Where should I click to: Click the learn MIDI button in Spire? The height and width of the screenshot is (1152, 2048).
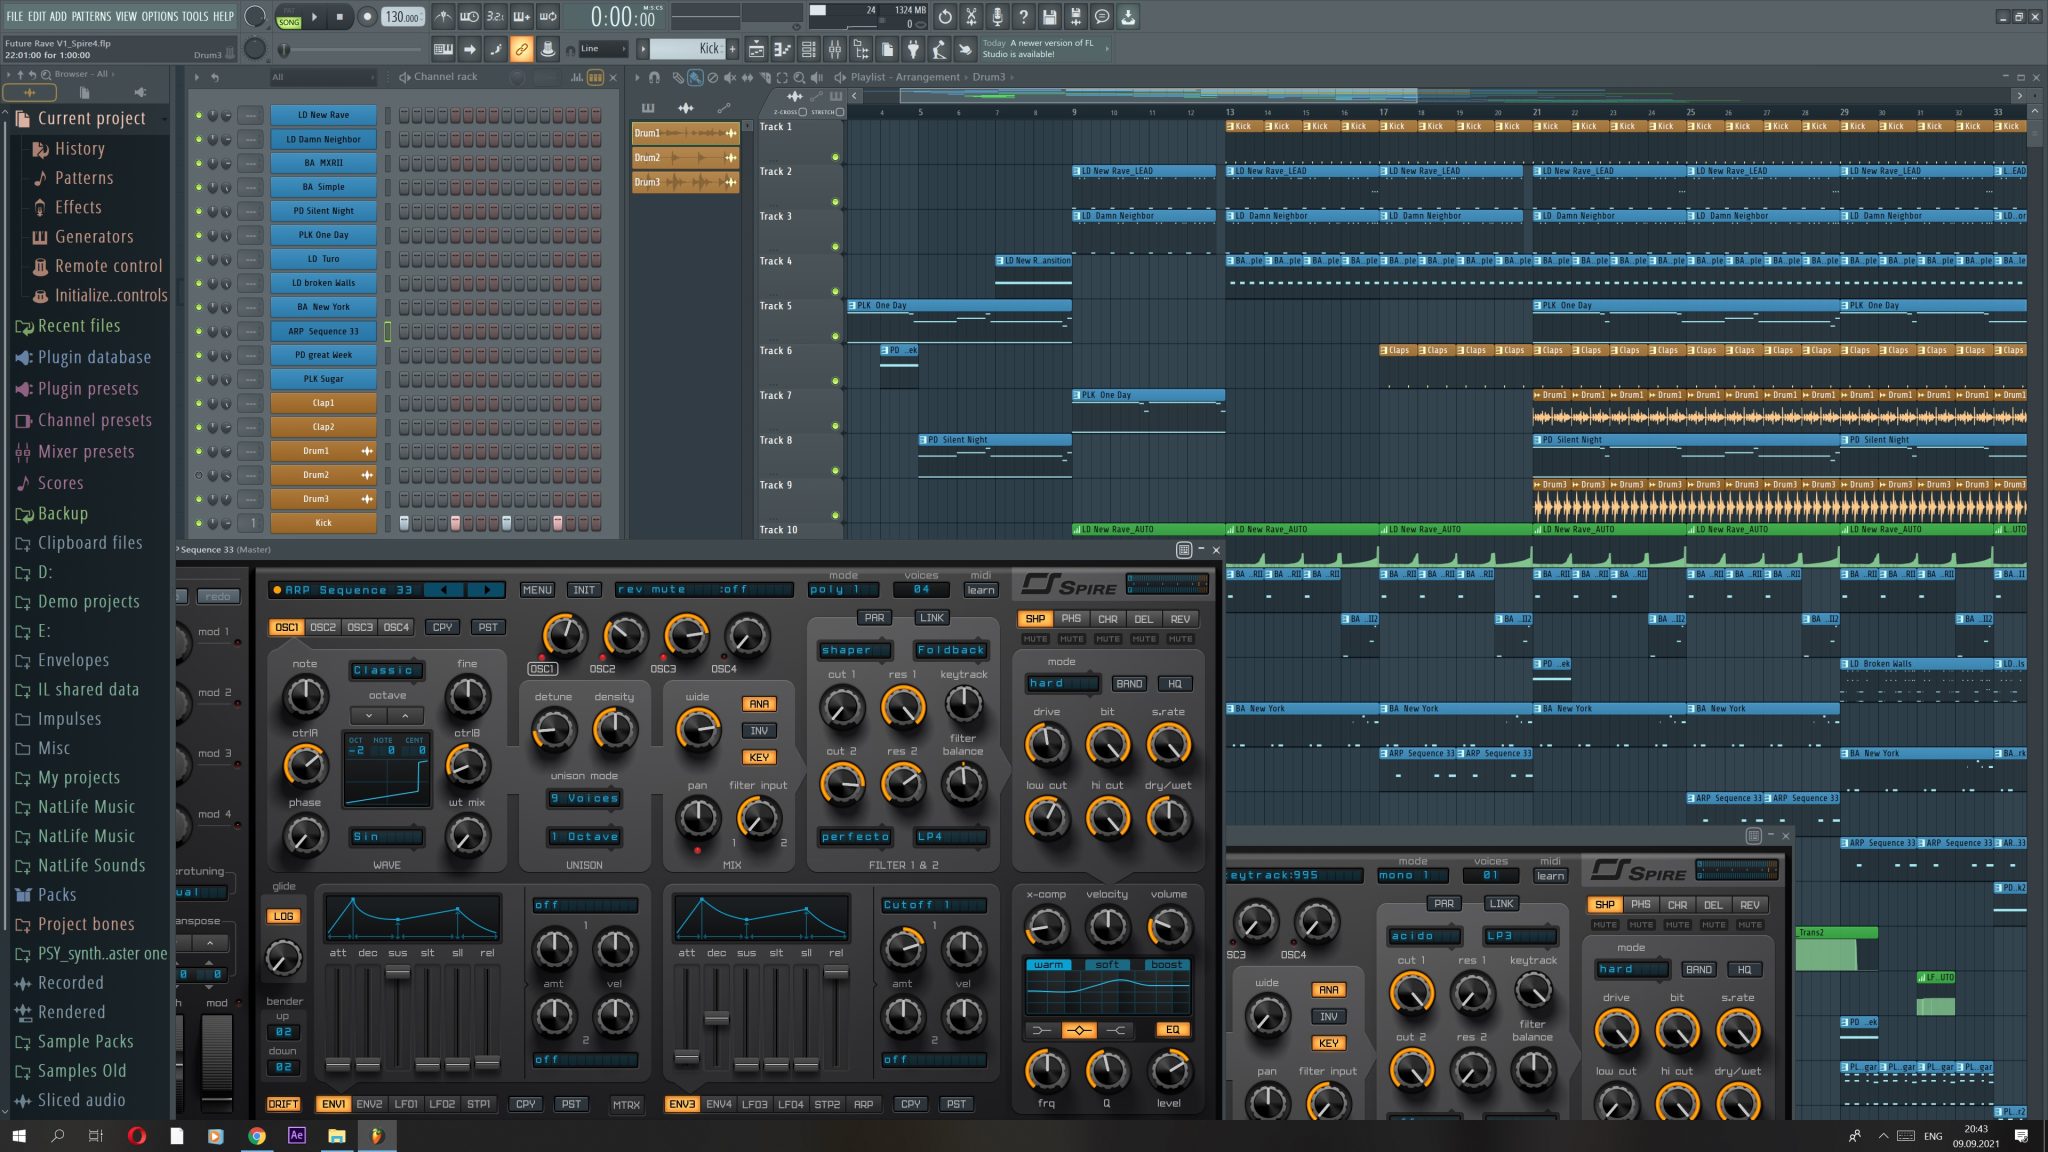[981, 590]
